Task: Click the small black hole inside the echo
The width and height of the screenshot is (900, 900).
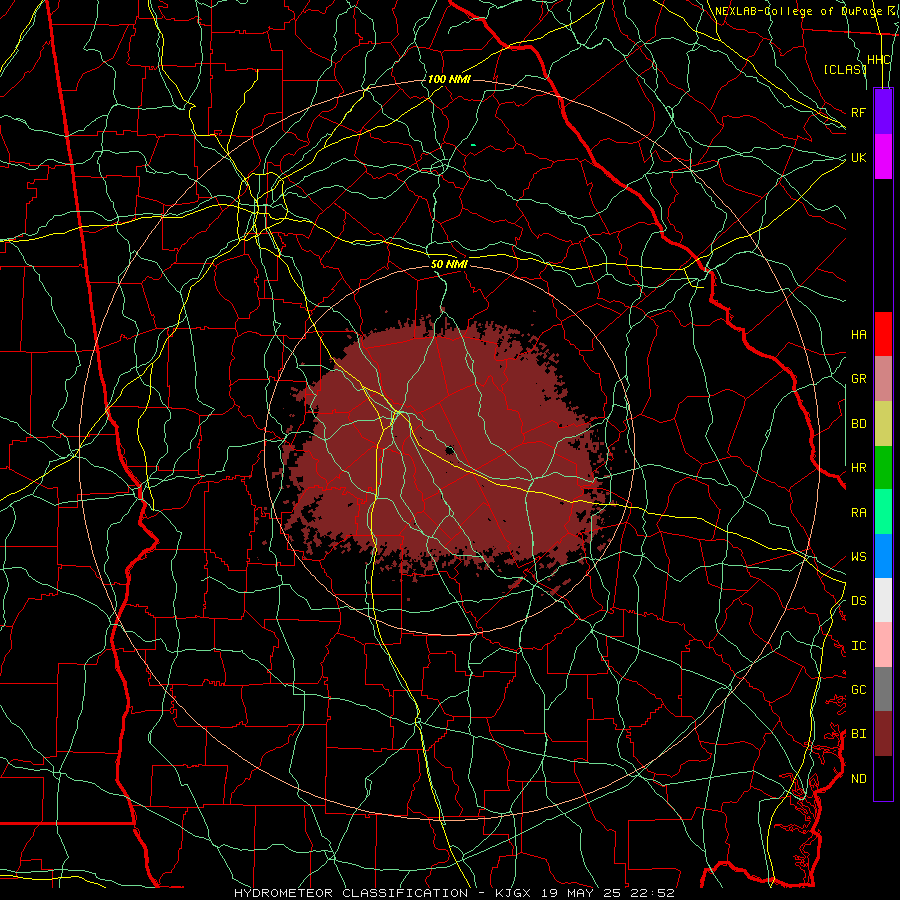Action: point(450,449)
